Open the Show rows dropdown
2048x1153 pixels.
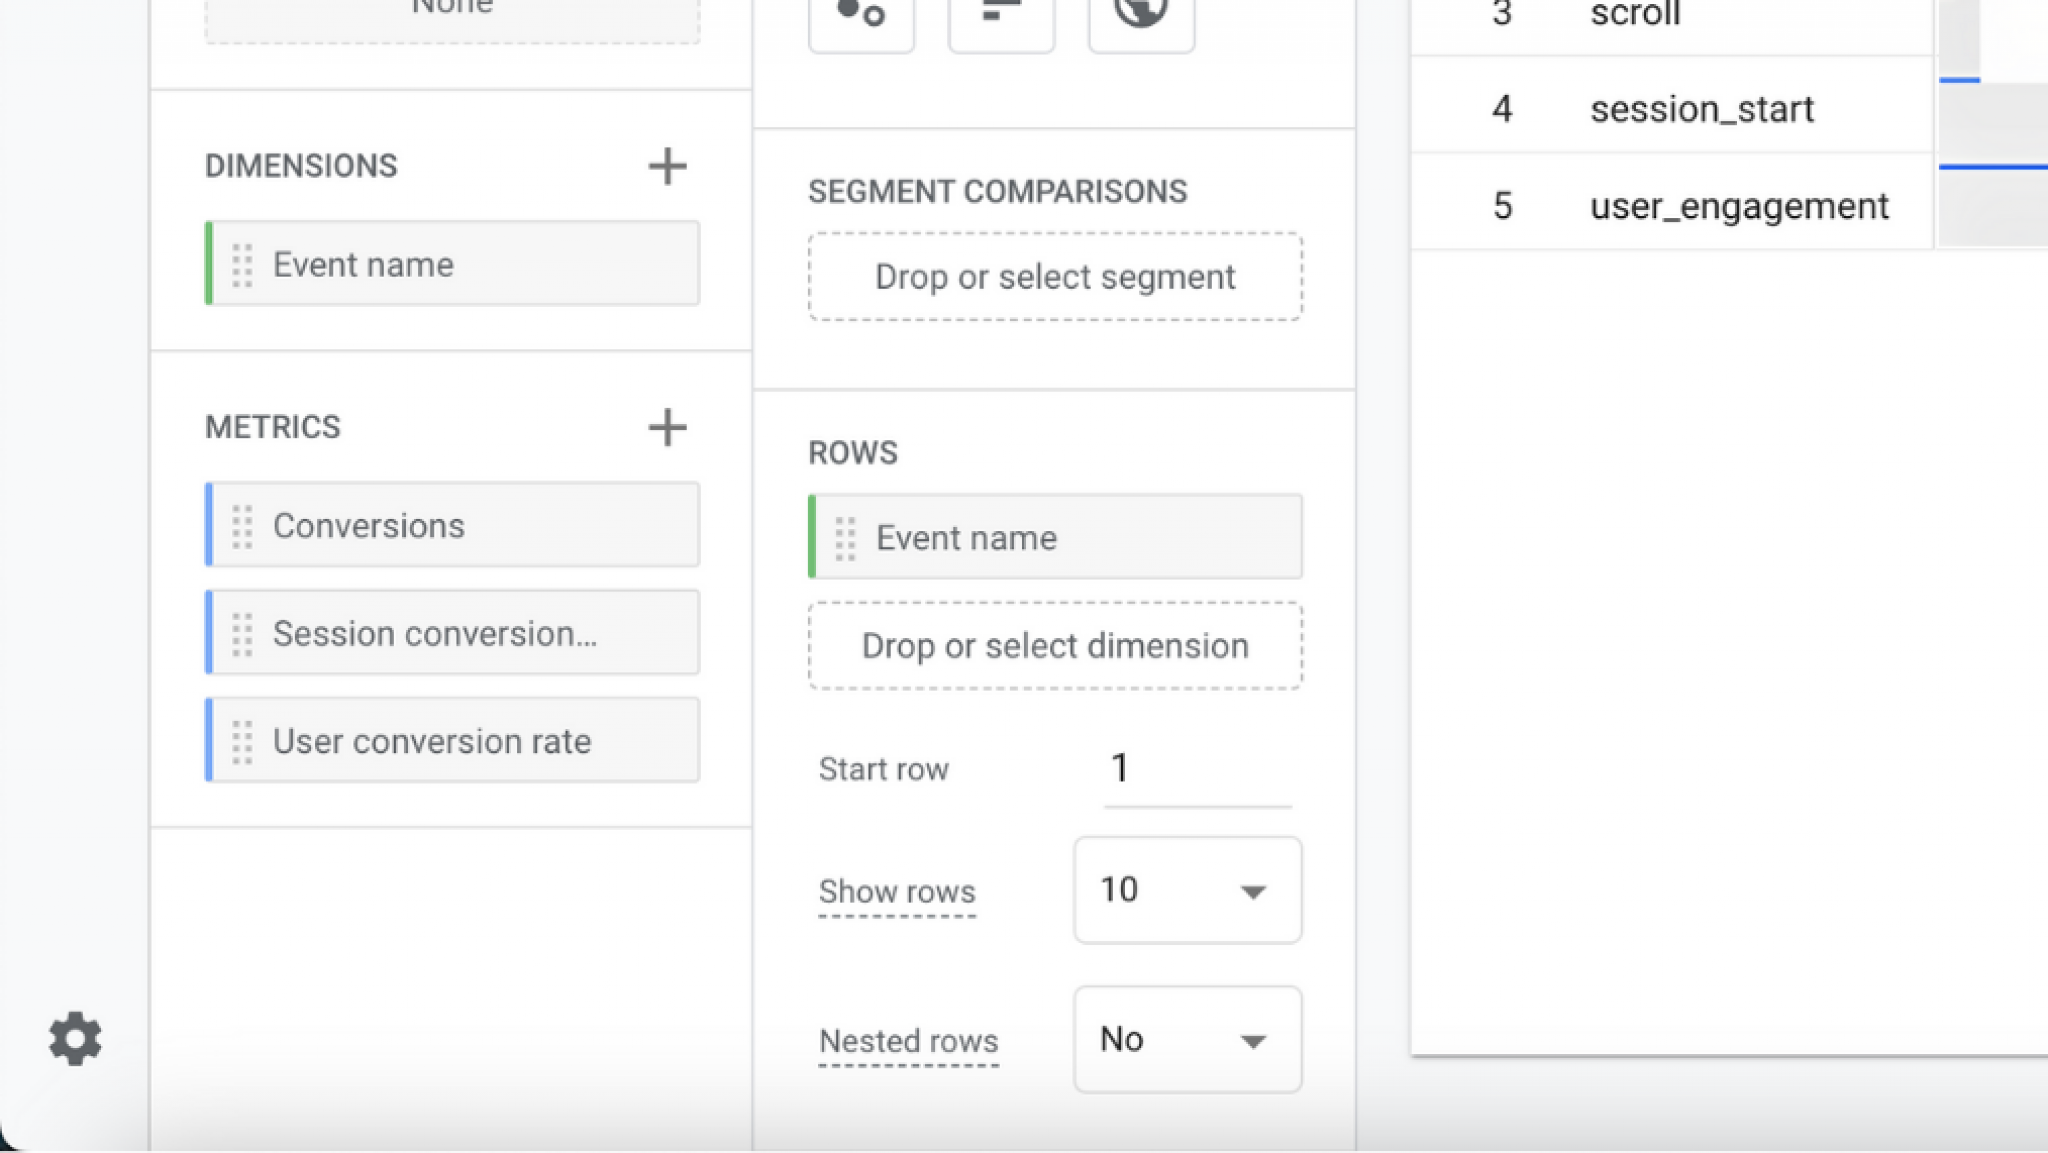(x=1187, y=890)
